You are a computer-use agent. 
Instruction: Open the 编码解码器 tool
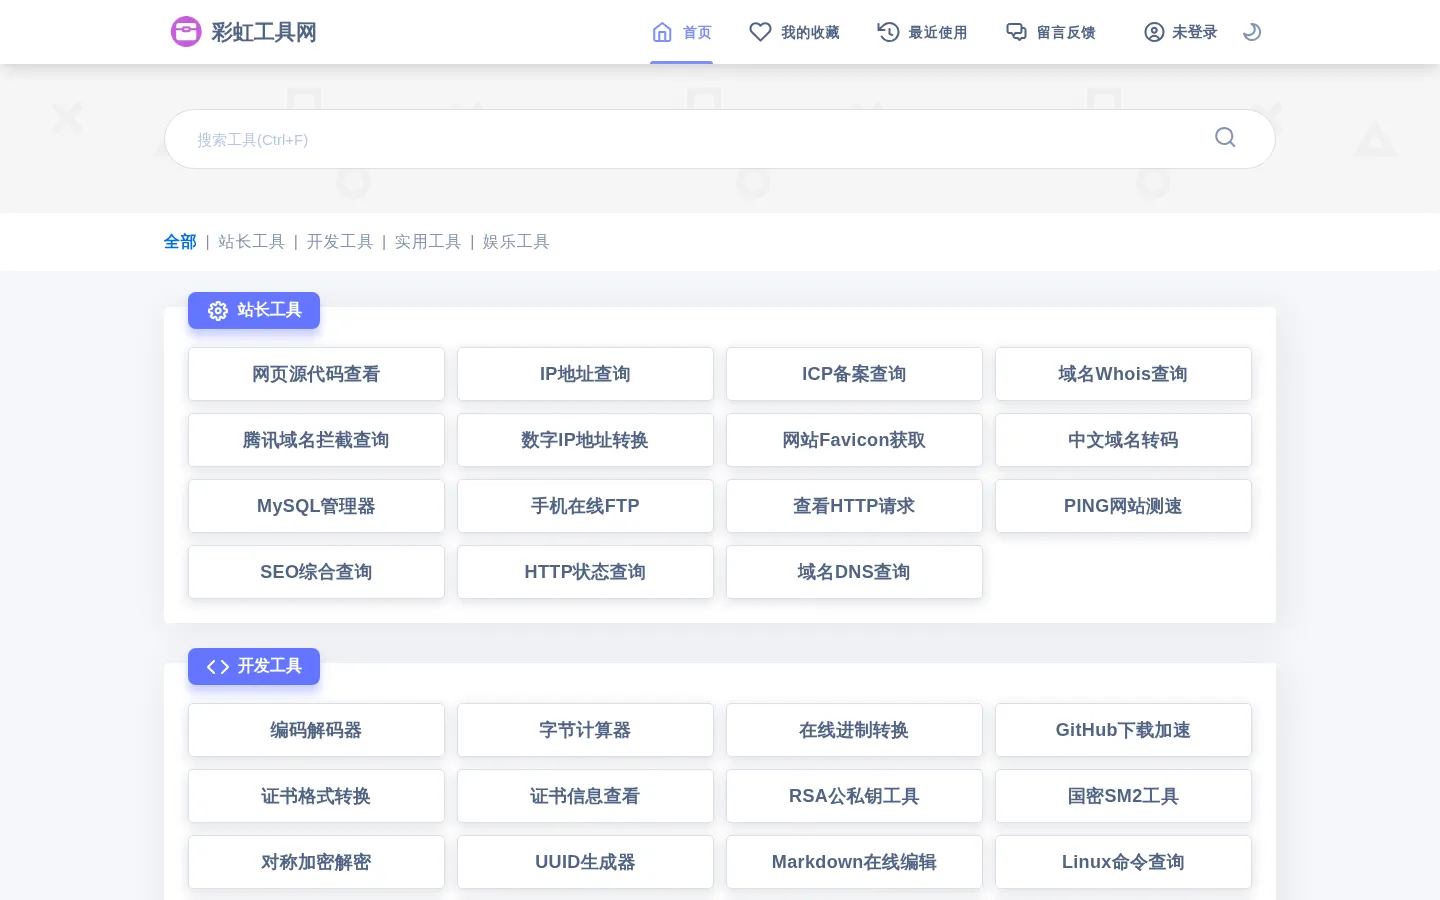[x=316, y=730]
